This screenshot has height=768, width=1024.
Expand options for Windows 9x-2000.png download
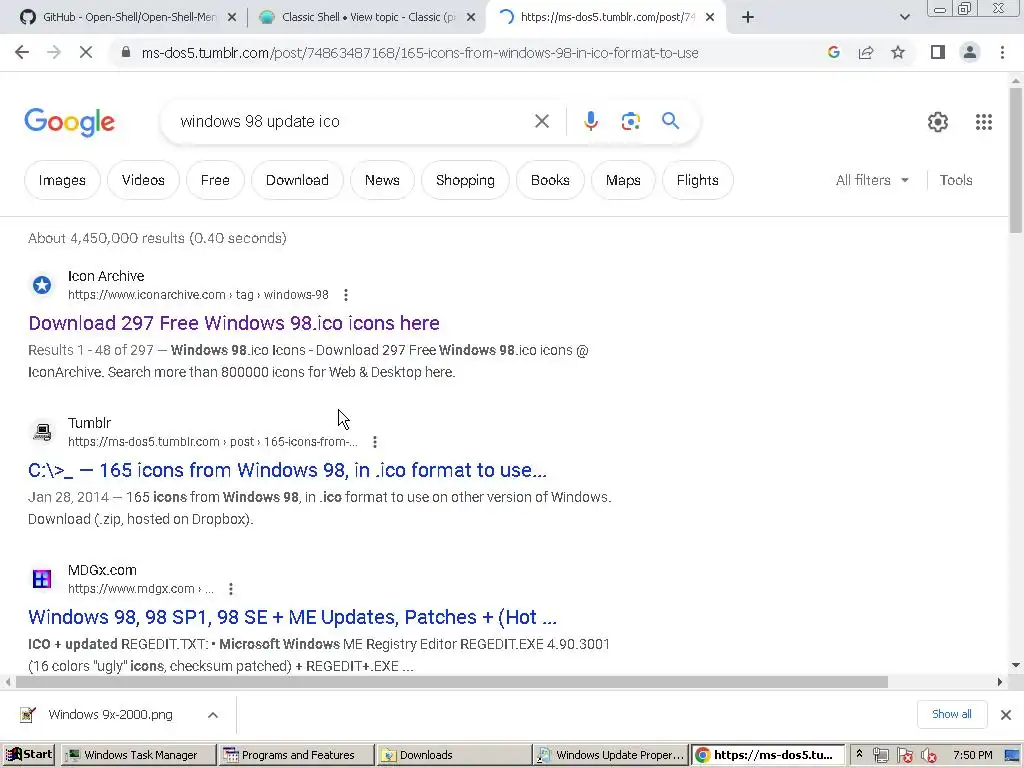(x=213, y=715)
